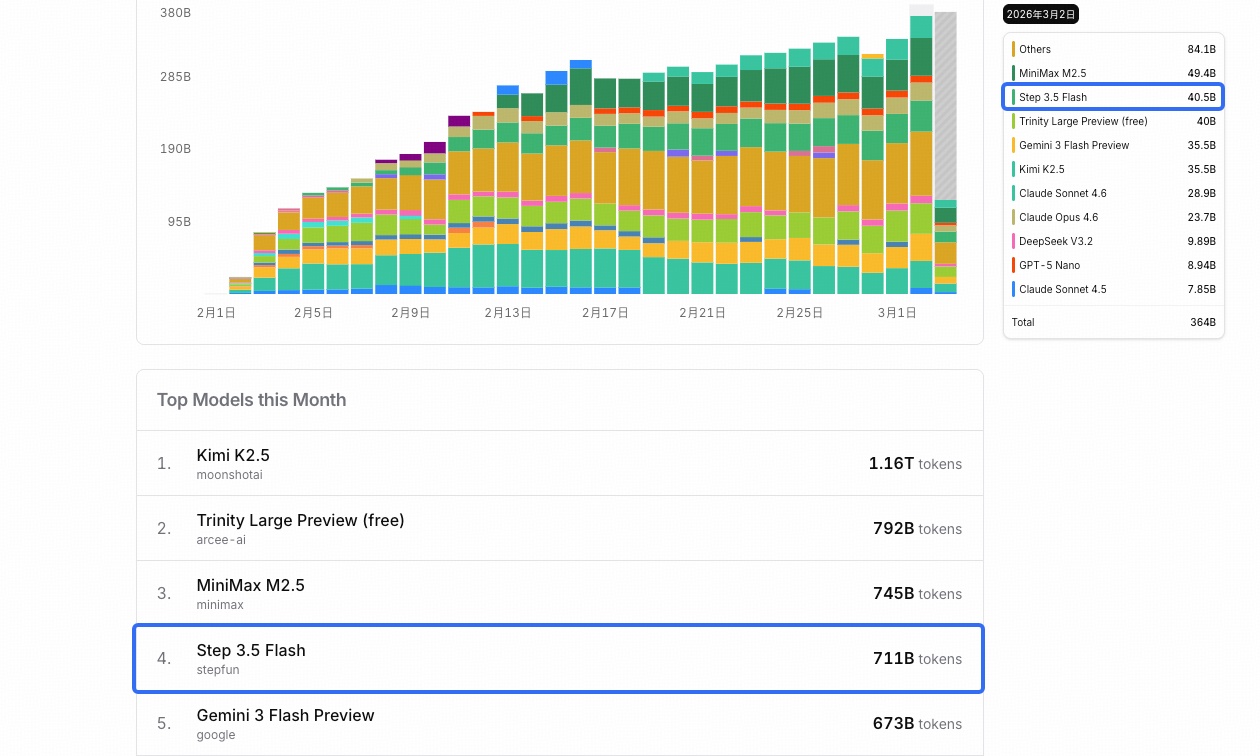
Task: Select DeepSeek V3.2 pink legend swatch
Action: (1013, 241)
